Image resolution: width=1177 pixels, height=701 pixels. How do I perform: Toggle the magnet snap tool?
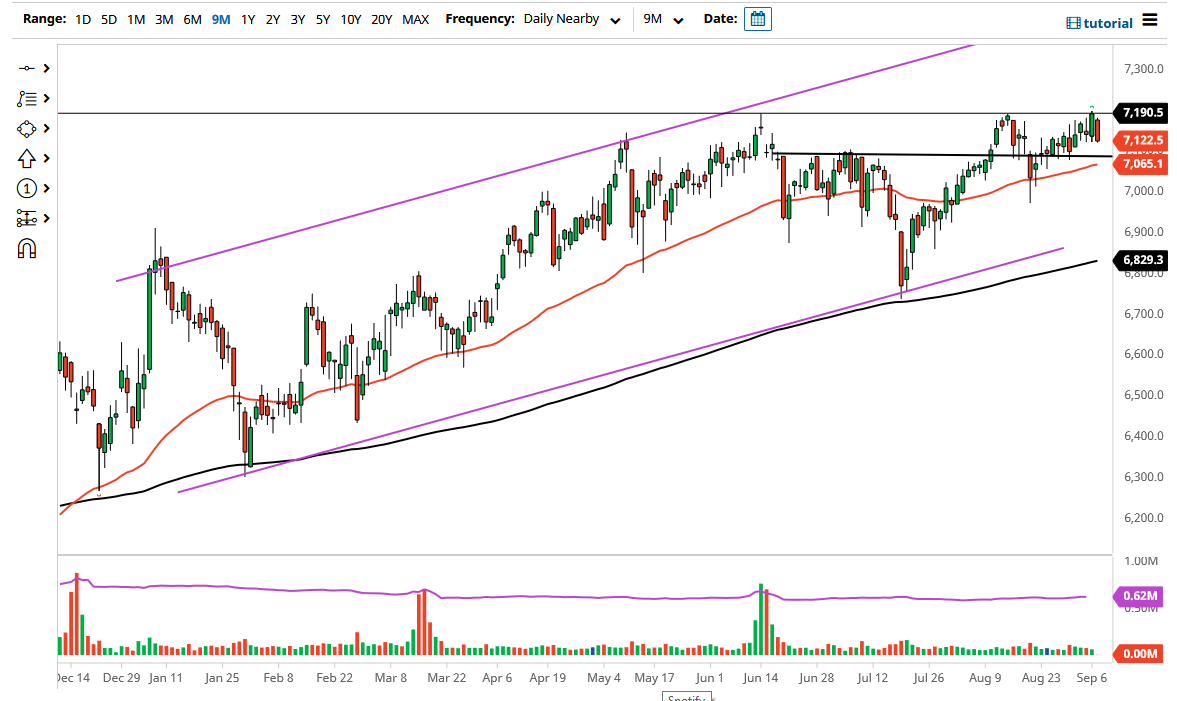click(28, 248)
